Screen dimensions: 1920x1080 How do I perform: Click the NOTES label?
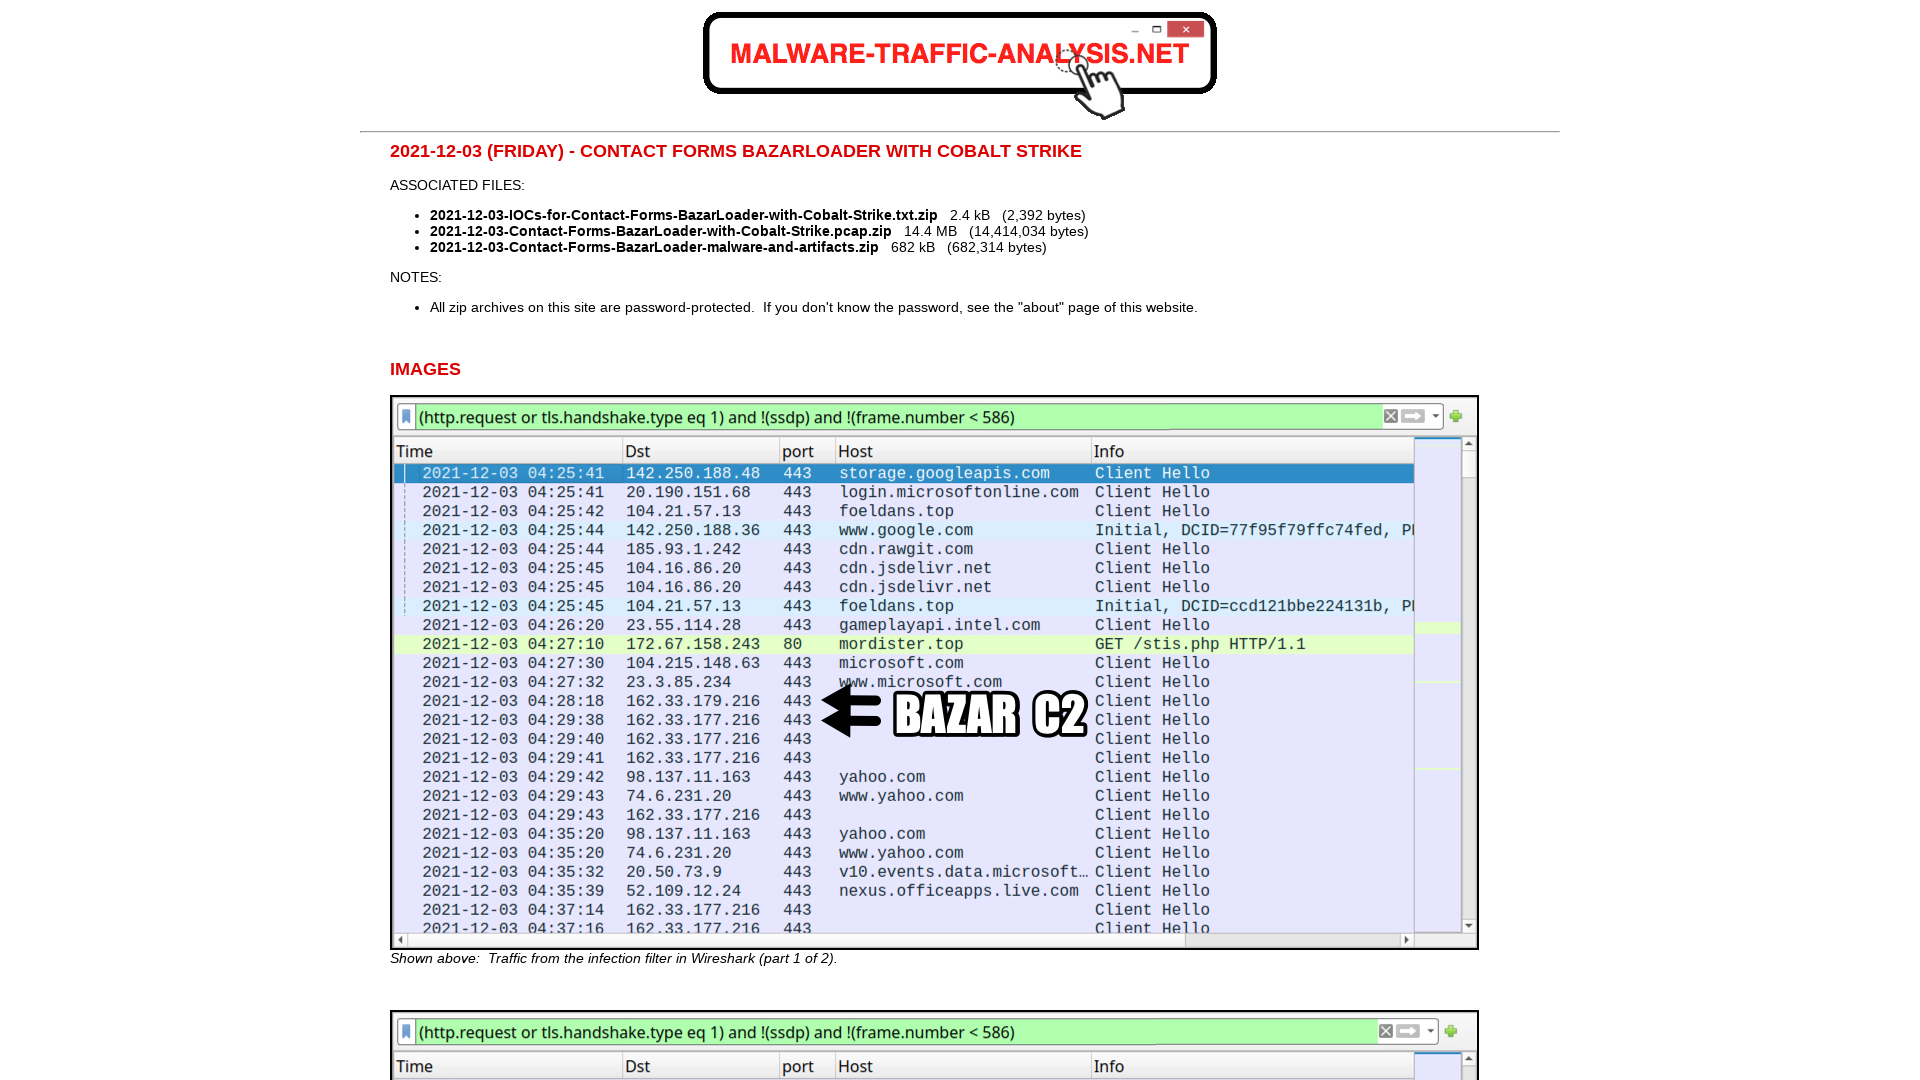[x=416, y=277]
